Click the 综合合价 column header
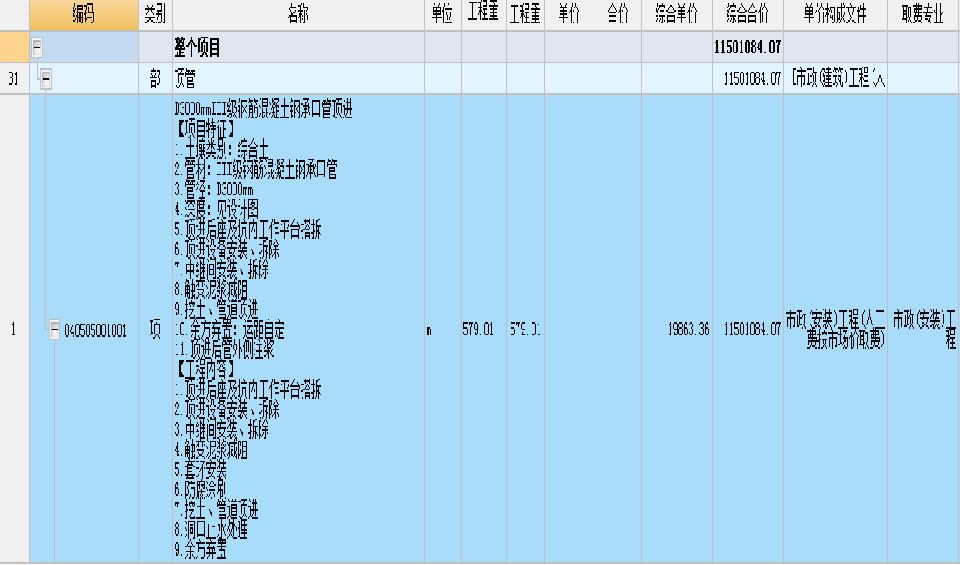This screenshot has width=960, height=565. [x=748, y=15]
